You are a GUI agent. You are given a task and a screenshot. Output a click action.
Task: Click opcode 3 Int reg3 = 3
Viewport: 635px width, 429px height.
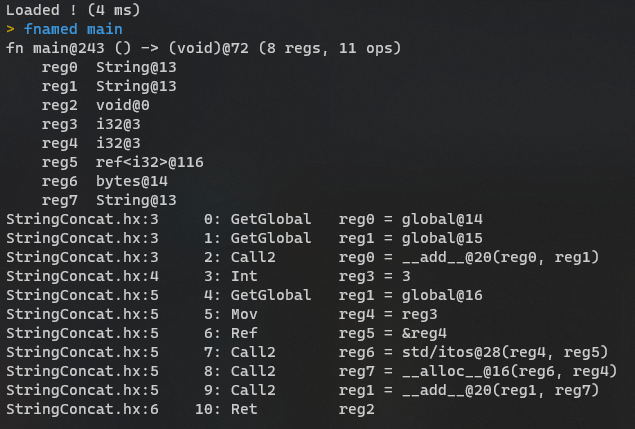tap(208, 277)
